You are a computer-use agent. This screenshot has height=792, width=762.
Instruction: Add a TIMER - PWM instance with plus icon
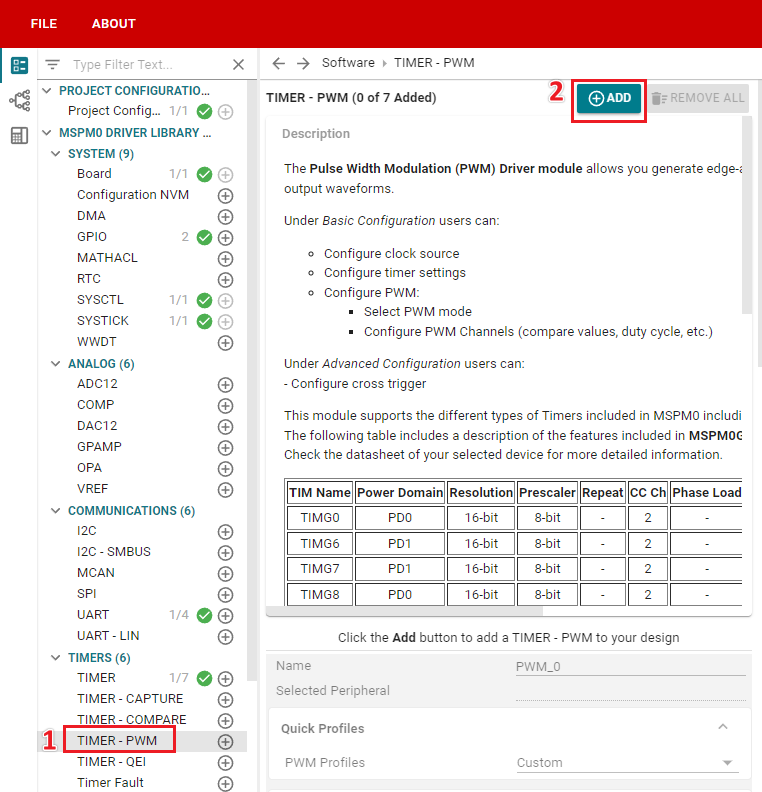(225, 741)
